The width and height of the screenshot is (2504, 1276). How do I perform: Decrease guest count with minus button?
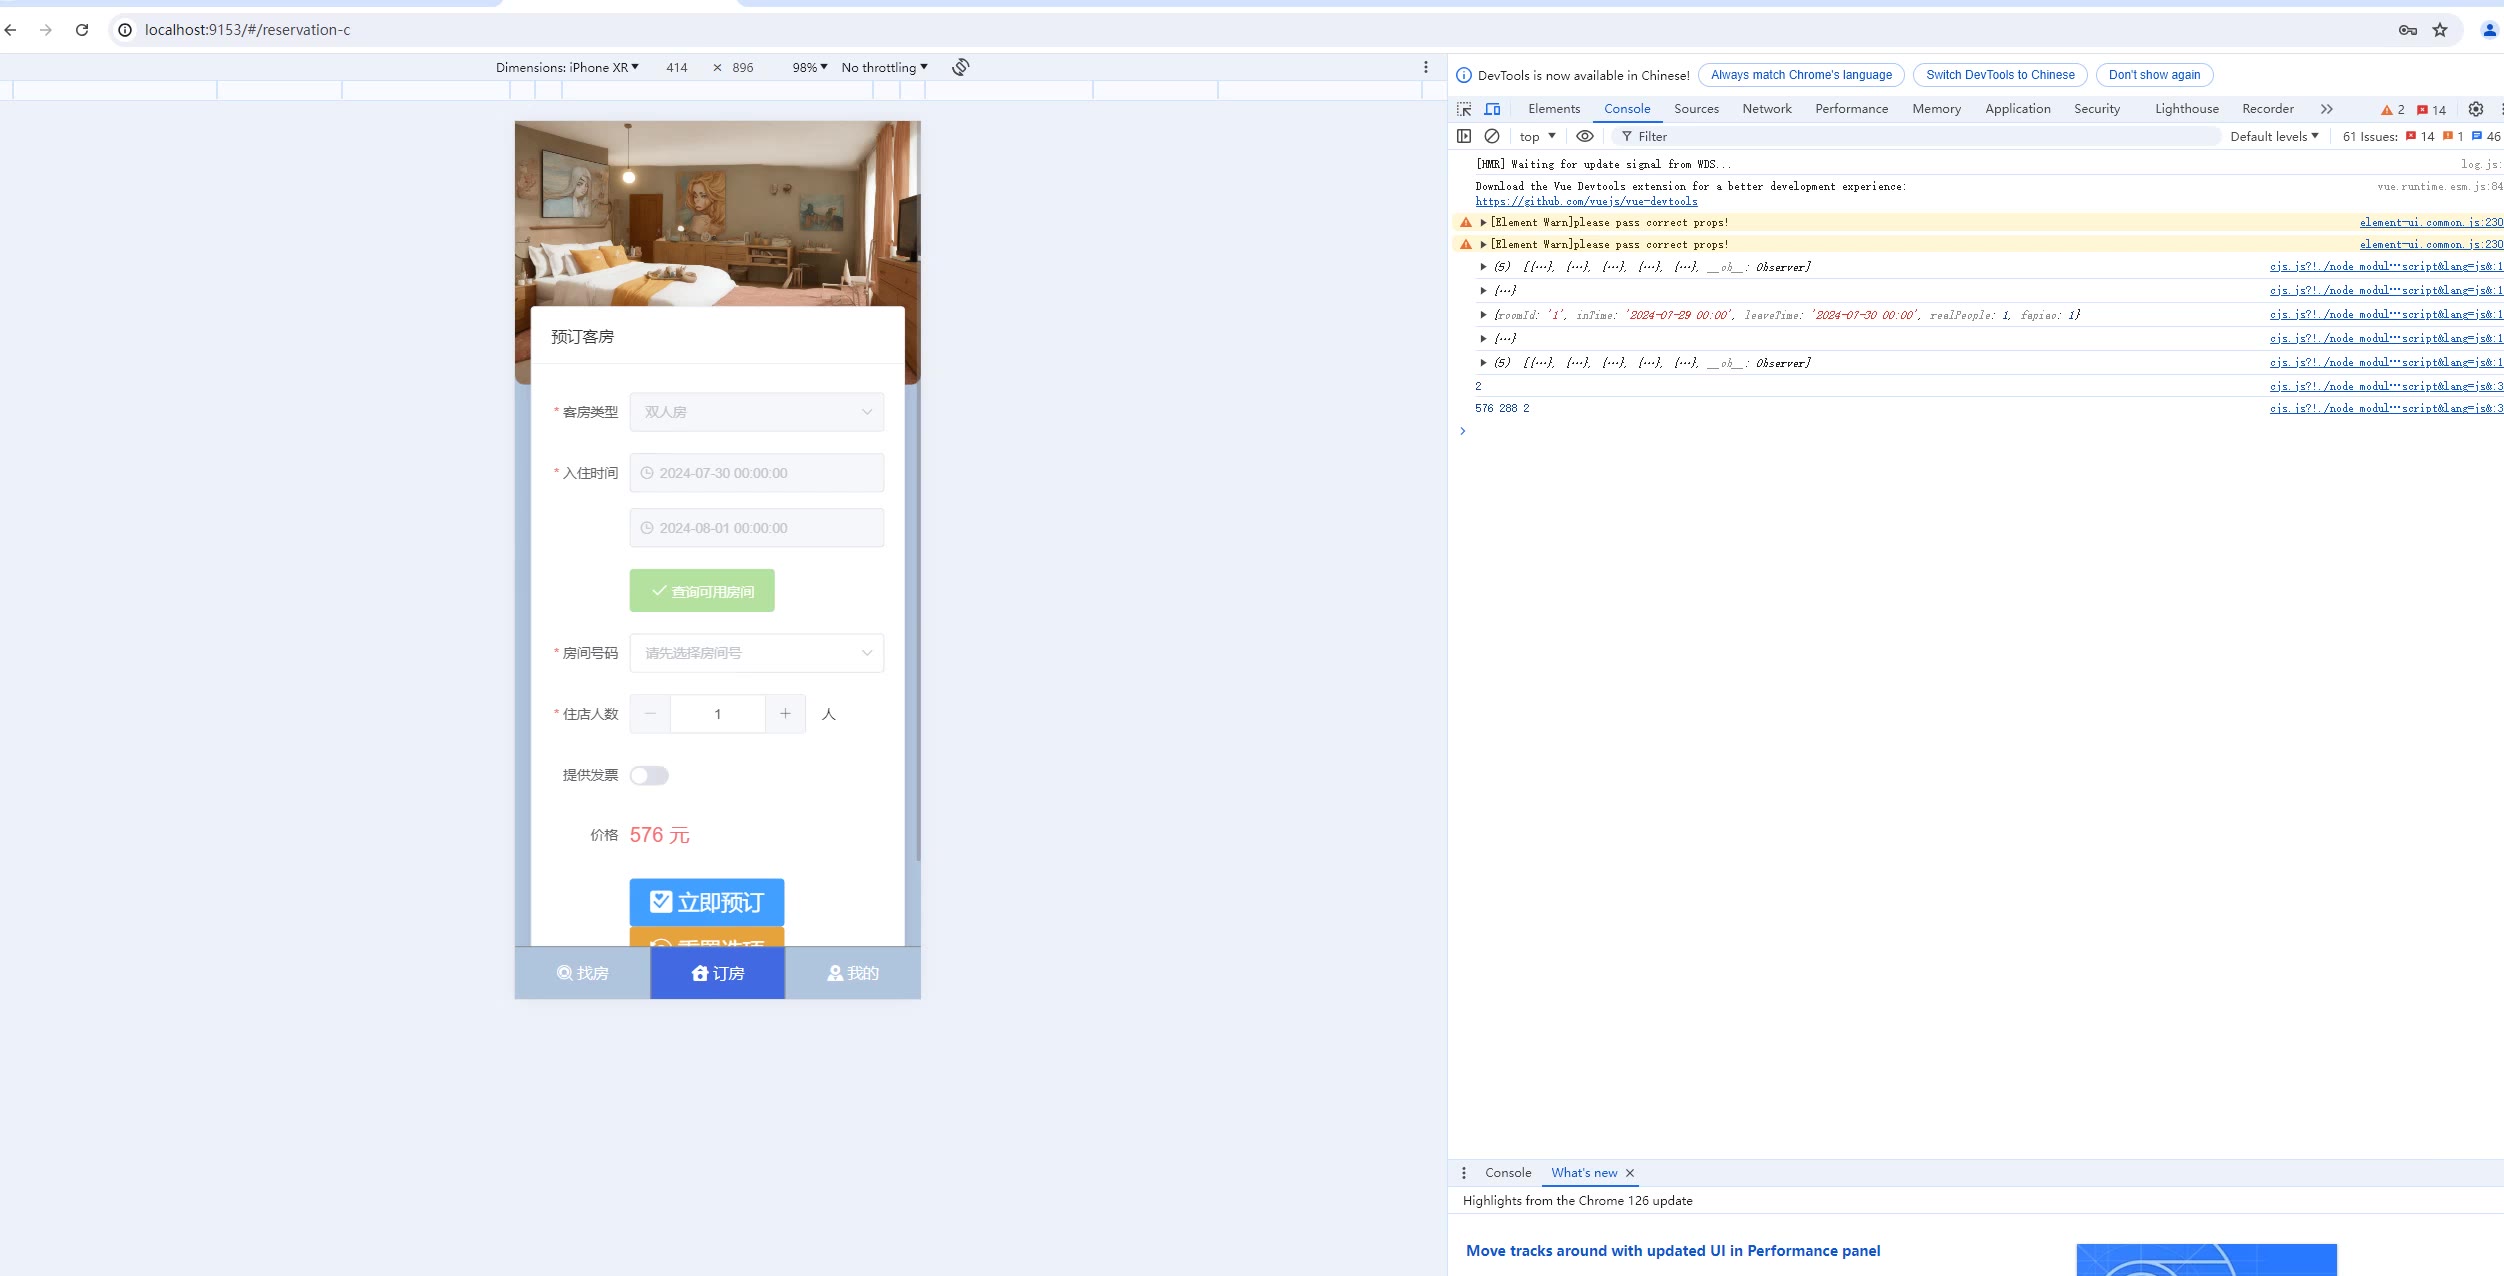[650, 714]
